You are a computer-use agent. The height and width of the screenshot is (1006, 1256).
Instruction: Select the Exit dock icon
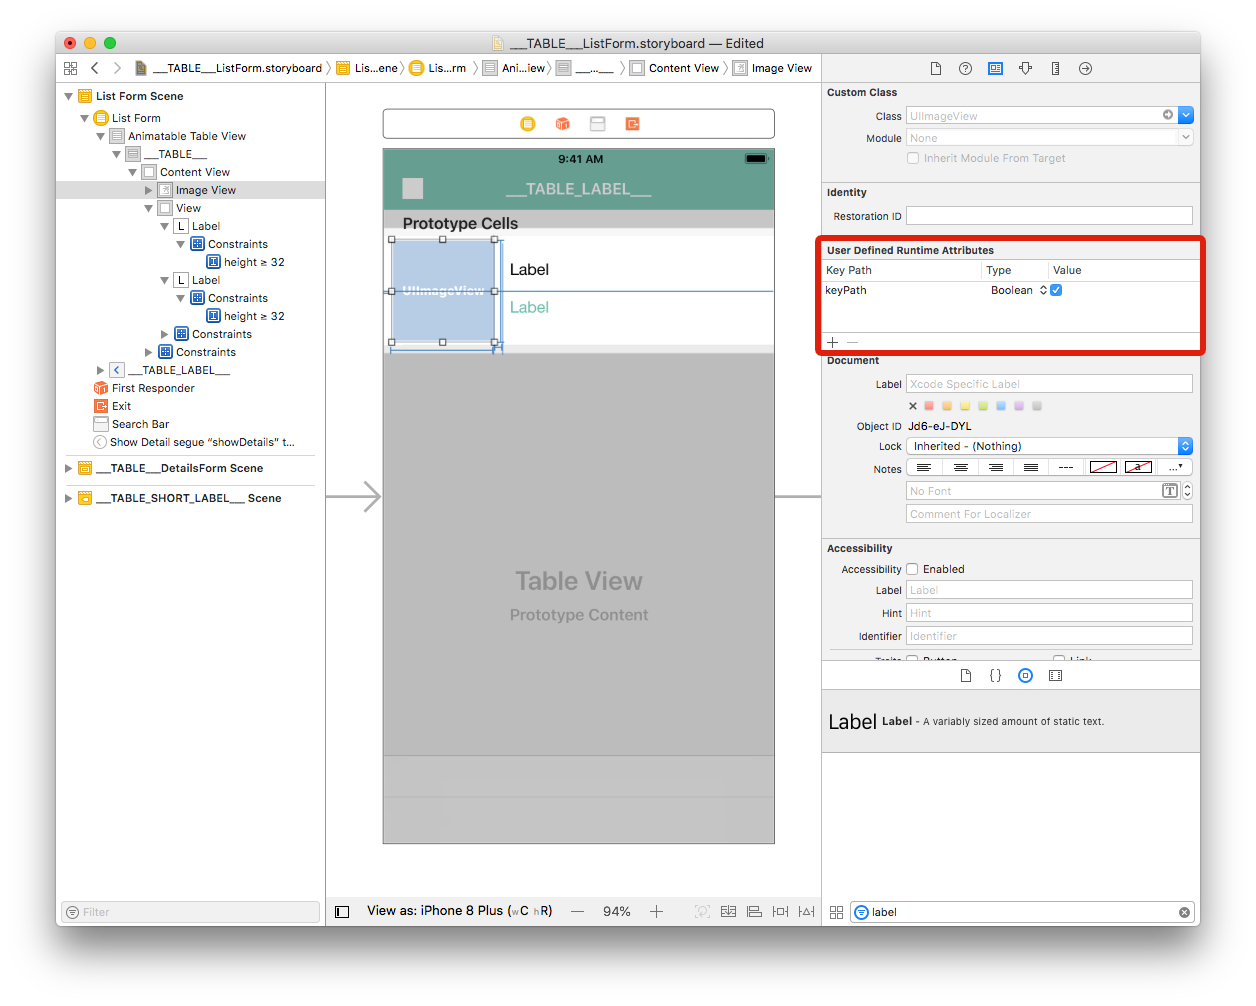(x=632, y=124)
